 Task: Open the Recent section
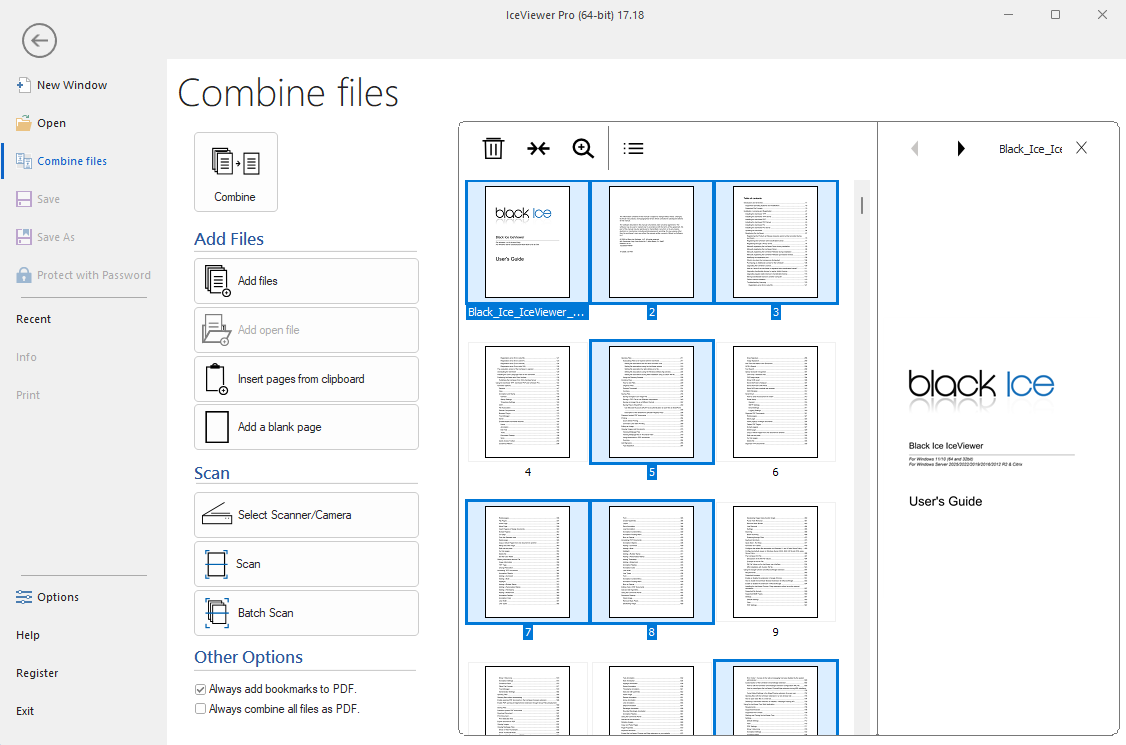[x=34, y=319]
